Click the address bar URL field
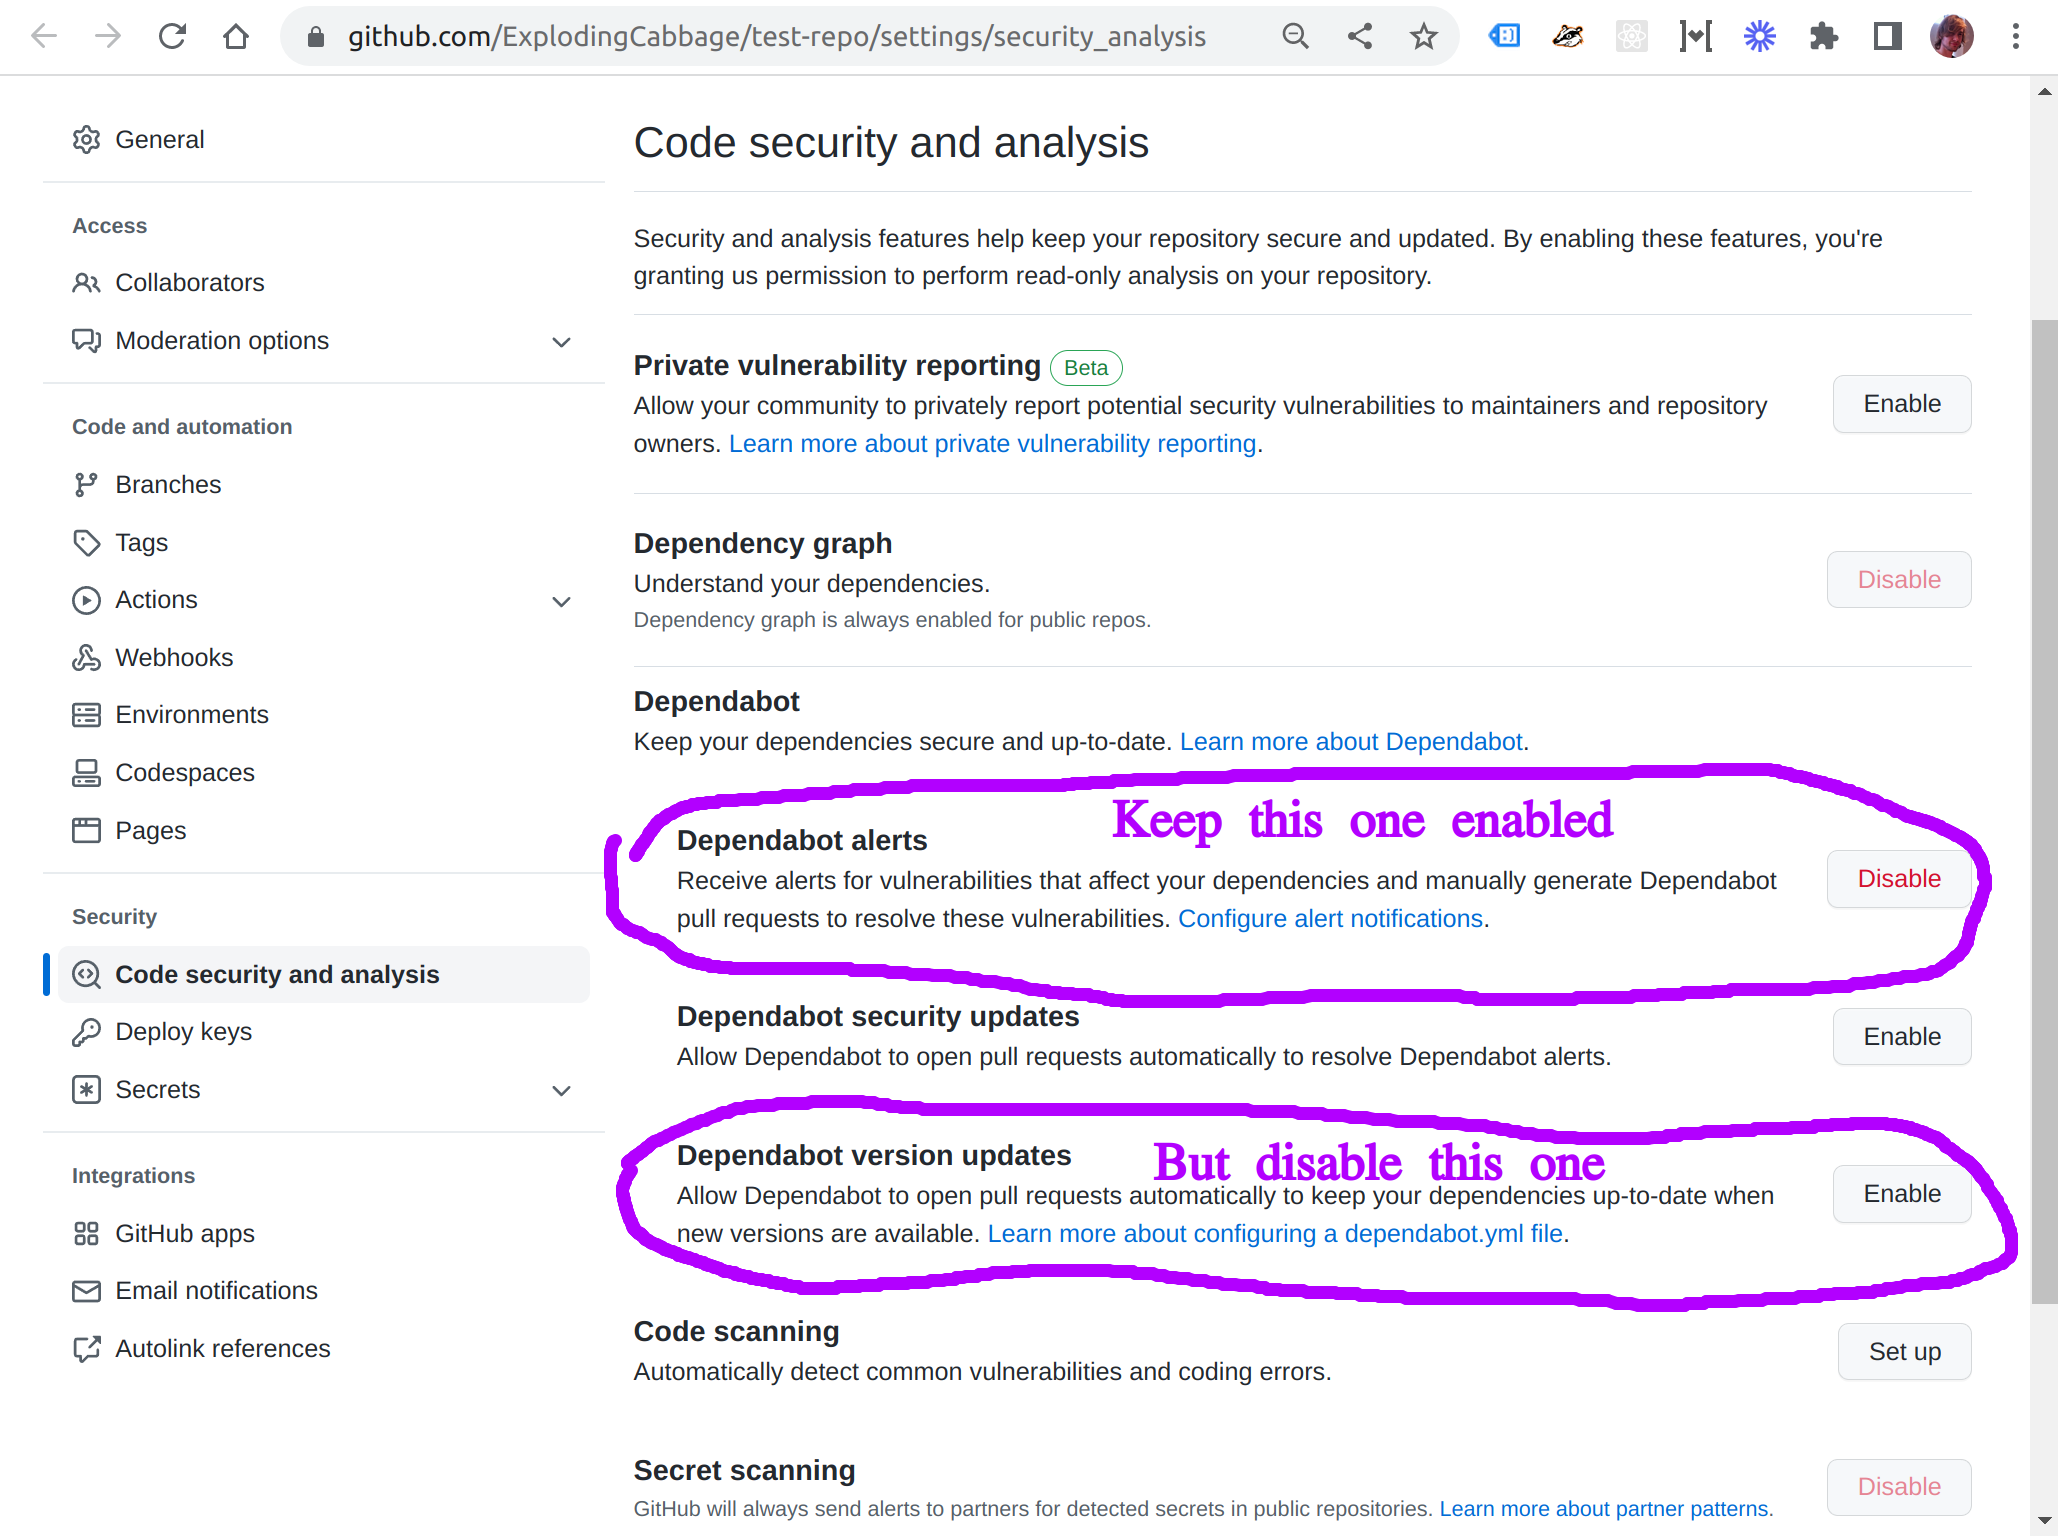This screenshot has width=2058, height=1536. [x=776, y=37]
